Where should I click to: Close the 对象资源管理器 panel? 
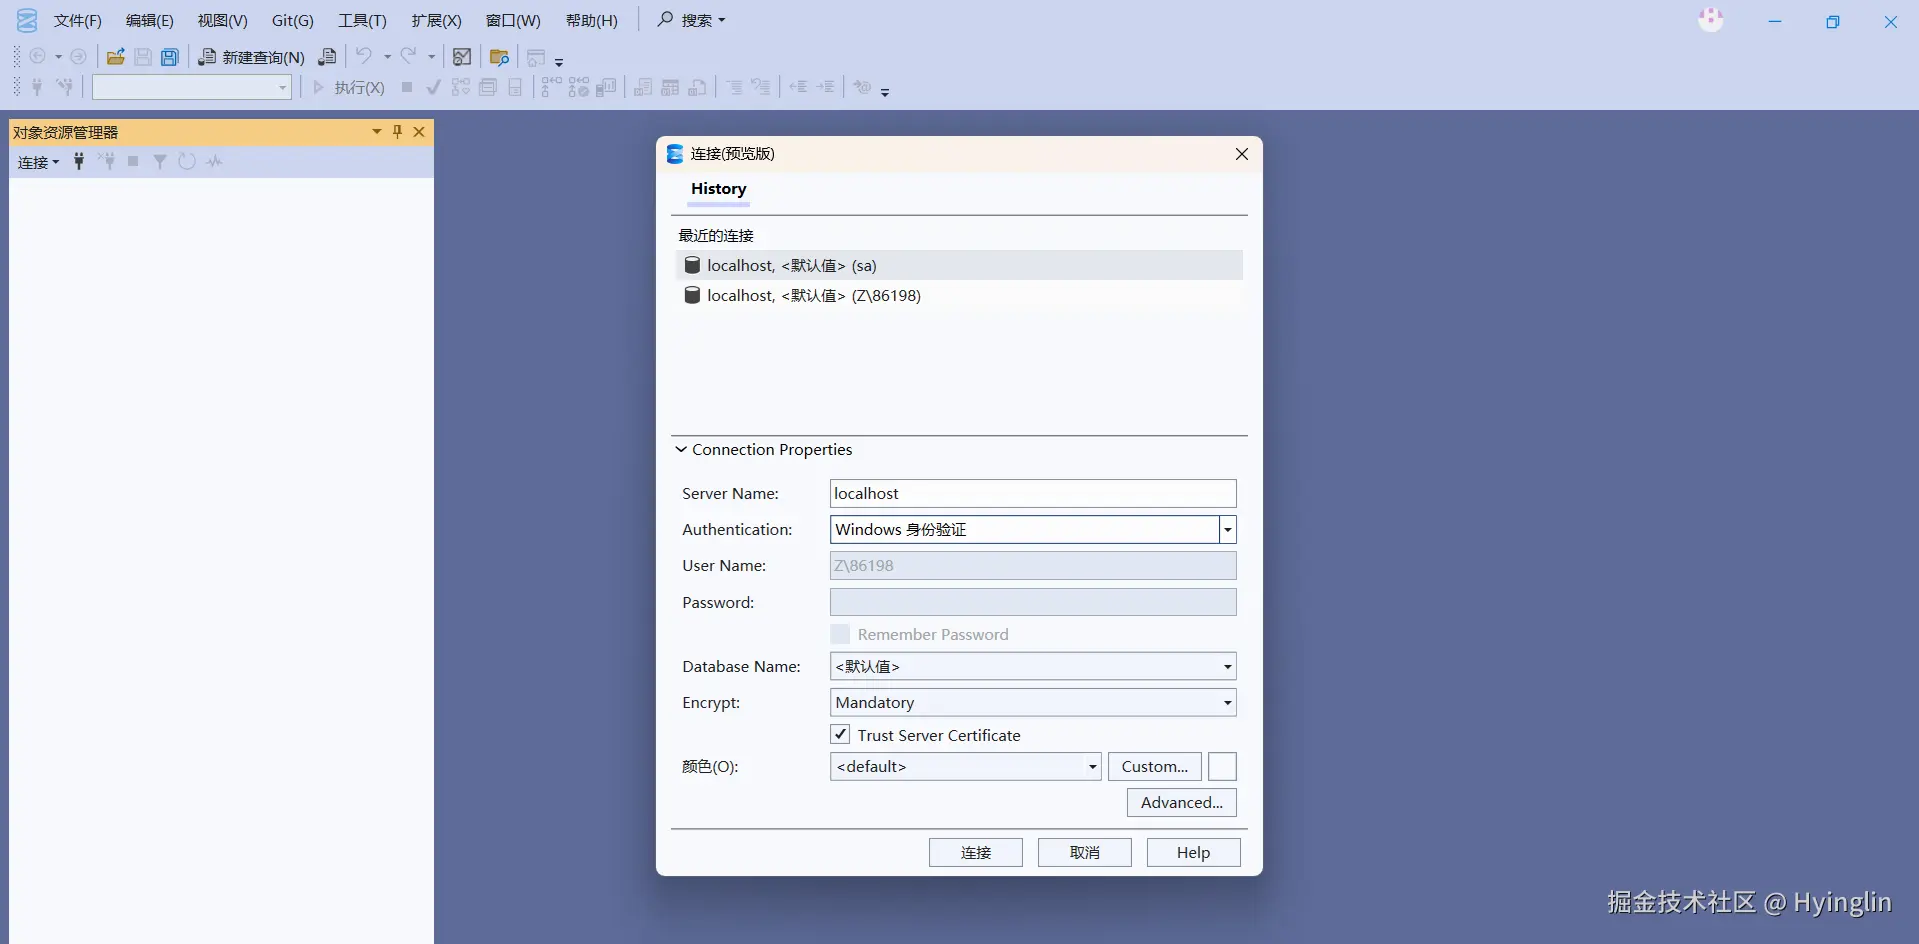(419, 131)
